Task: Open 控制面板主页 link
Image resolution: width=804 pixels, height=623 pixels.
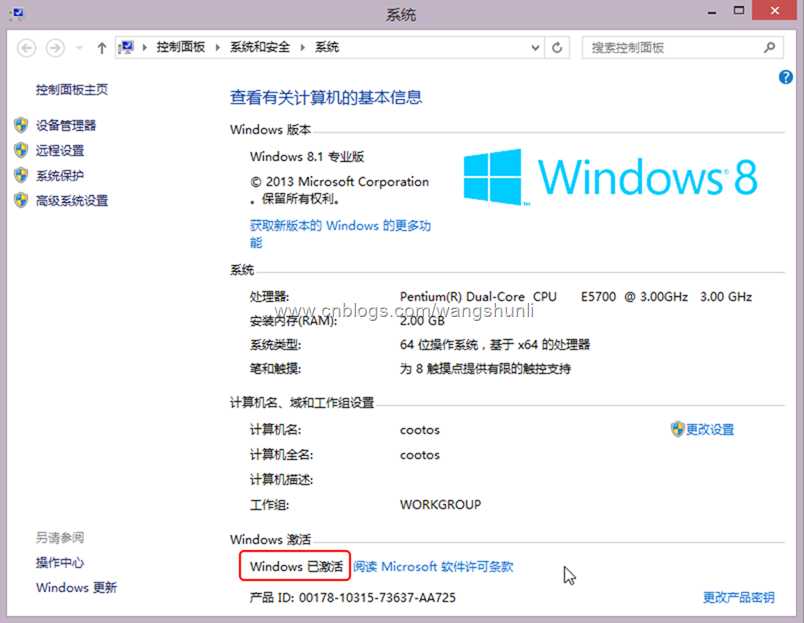Action: (72, 90)
